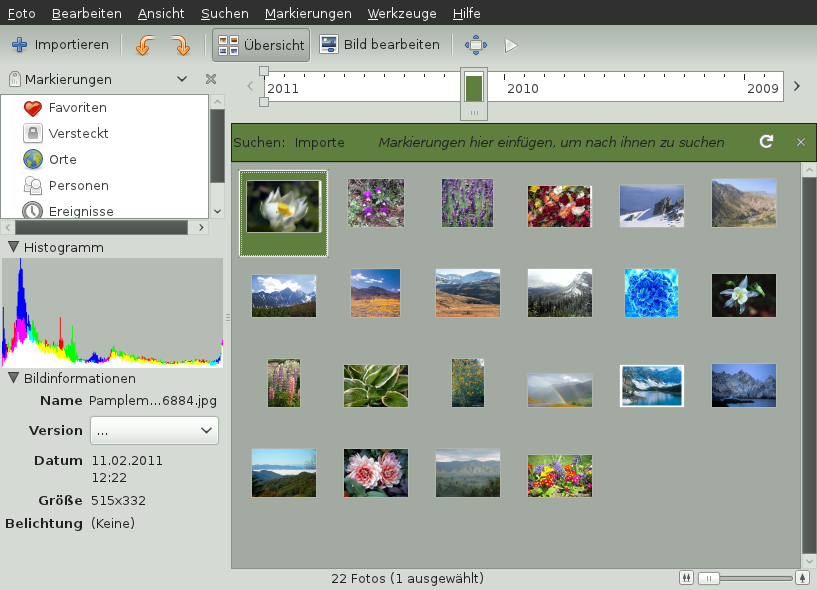817x590 pixels.
Task: Select the Favoriten heart tag
Action: click(x=33, y=108)
